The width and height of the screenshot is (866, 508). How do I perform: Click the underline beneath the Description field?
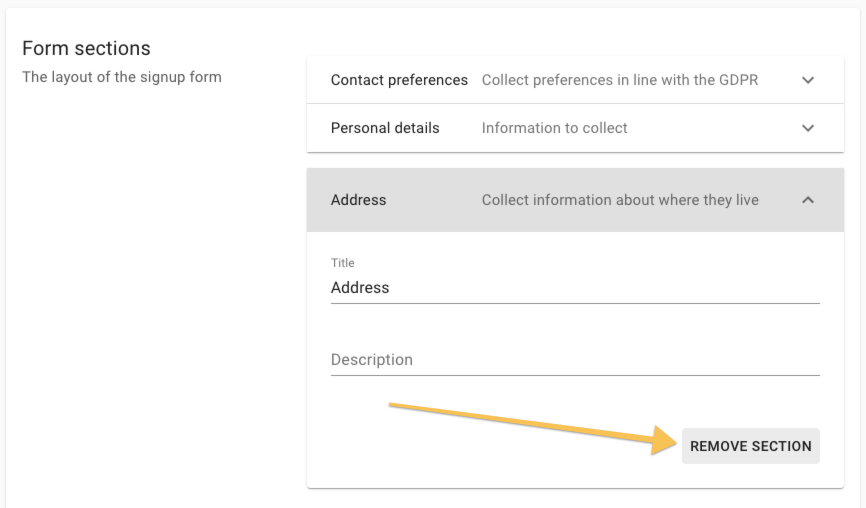[x=575, y=375]
